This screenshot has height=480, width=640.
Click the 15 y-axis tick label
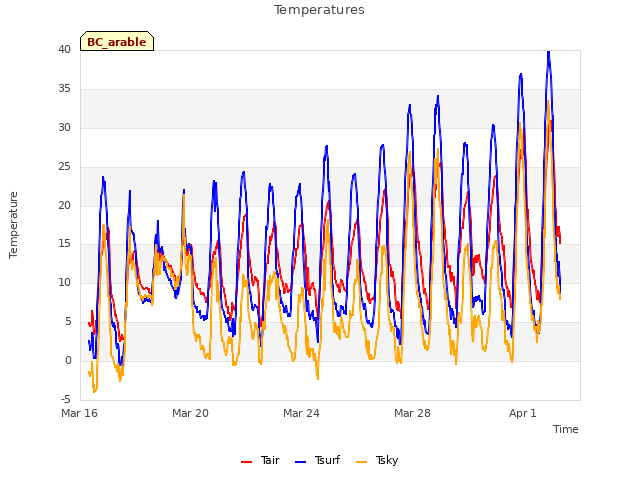(64, 244)
